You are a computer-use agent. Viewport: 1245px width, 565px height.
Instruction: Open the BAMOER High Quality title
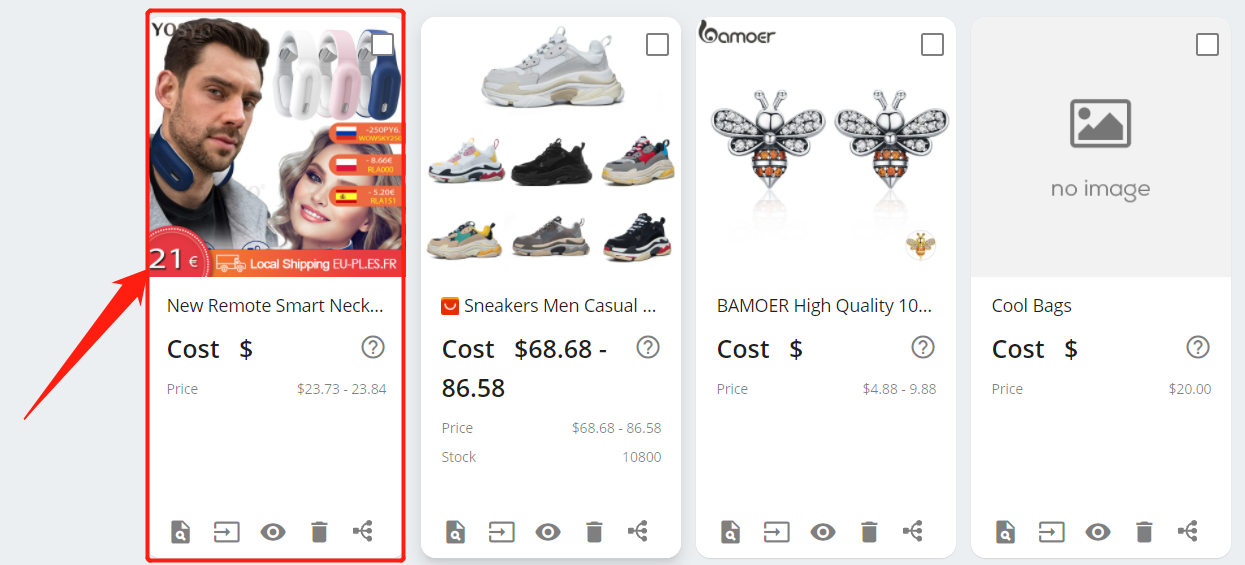pos(825,306)
